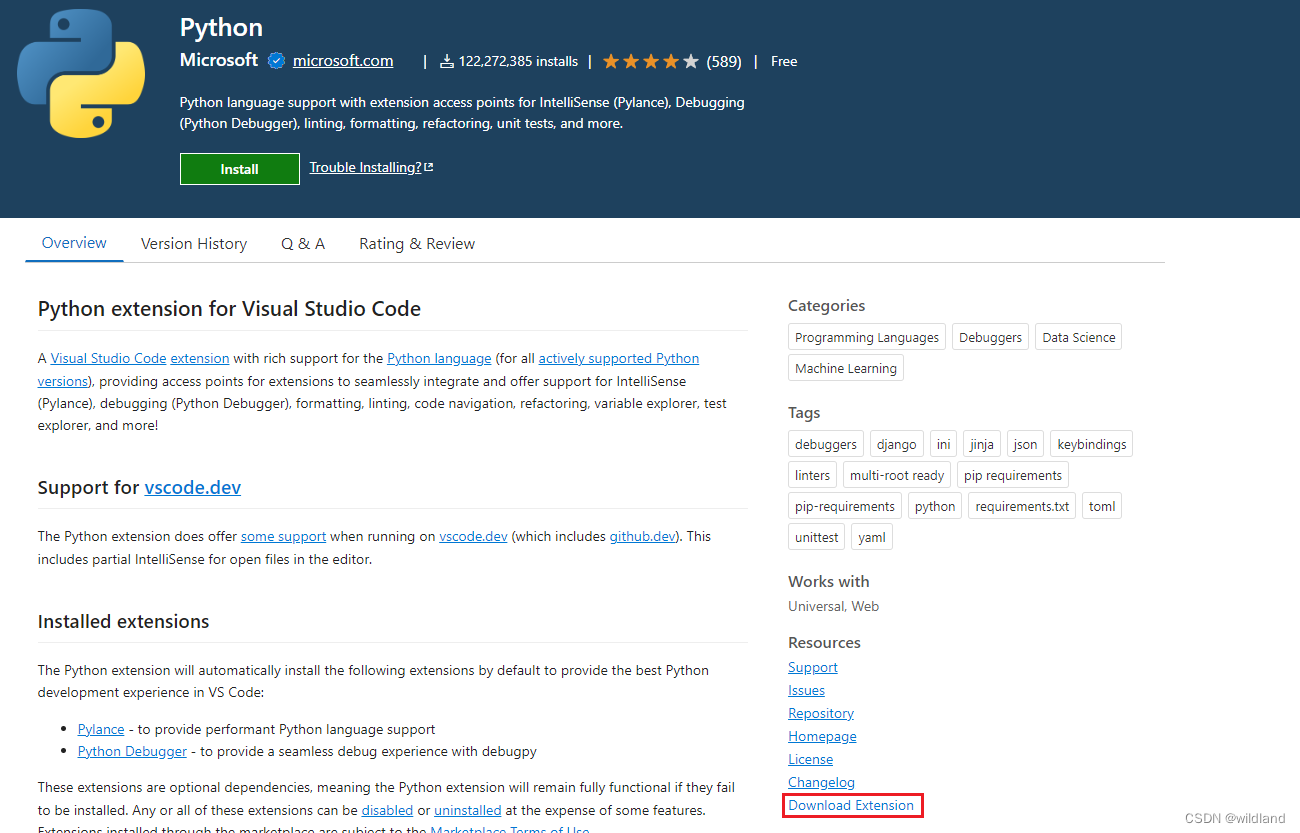Open the License resource link
Image resolution: width=1300 pixels, height=833 pixels.
(811, 759)
